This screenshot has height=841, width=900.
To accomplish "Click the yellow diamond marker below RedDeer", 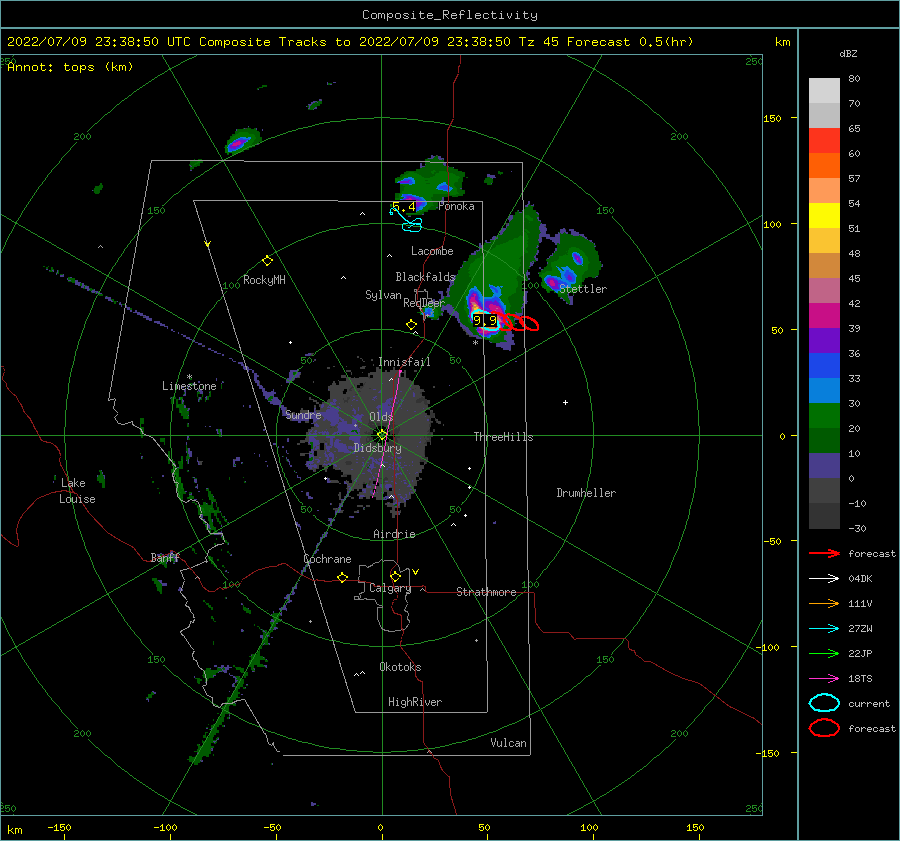I will 412,325.
